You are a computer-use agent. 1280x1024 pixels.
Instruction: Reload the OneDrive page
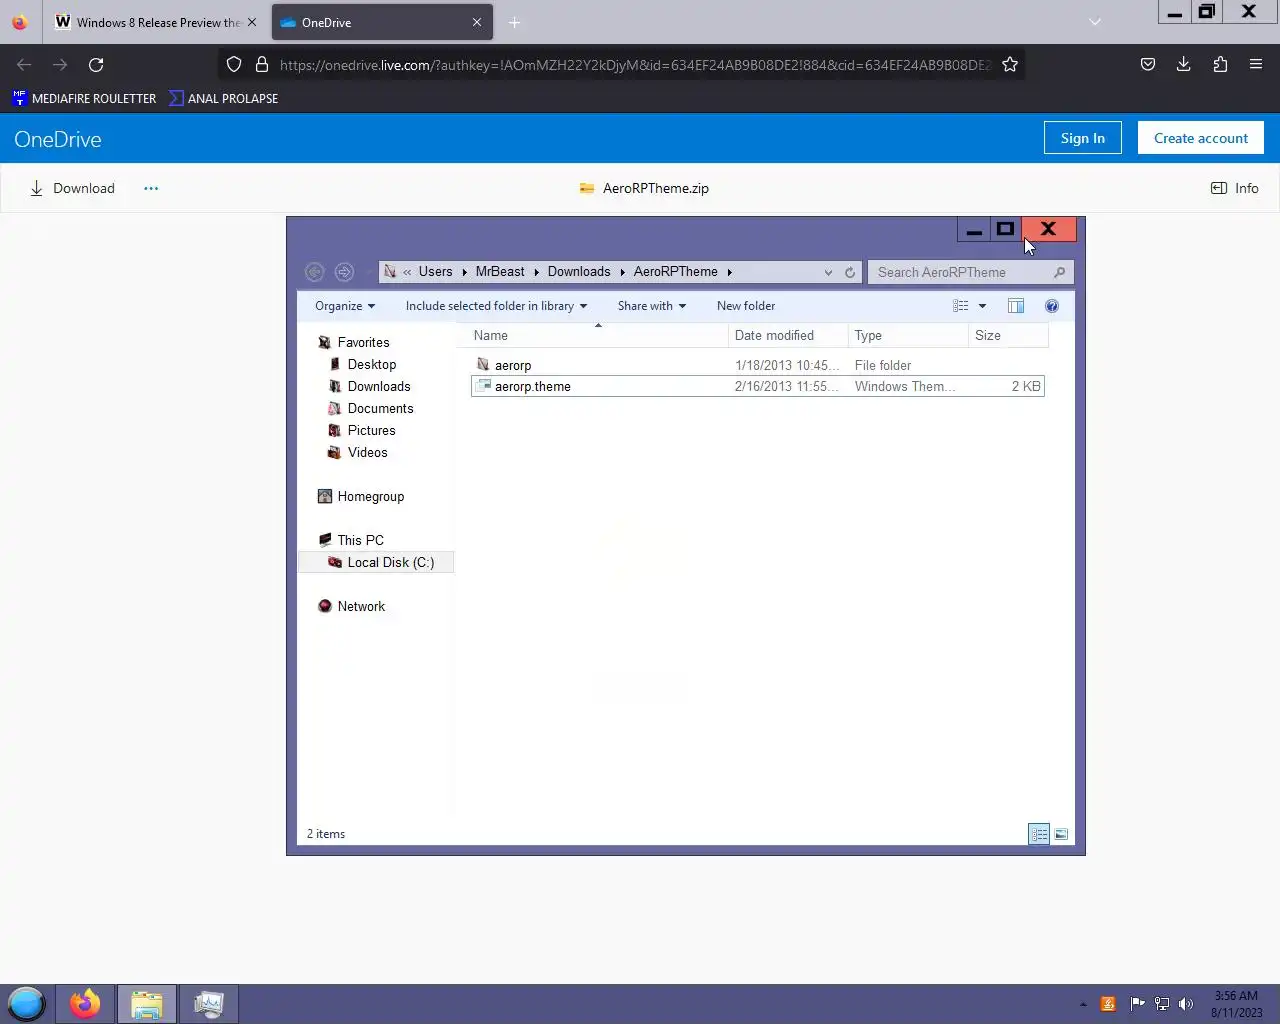96,64
